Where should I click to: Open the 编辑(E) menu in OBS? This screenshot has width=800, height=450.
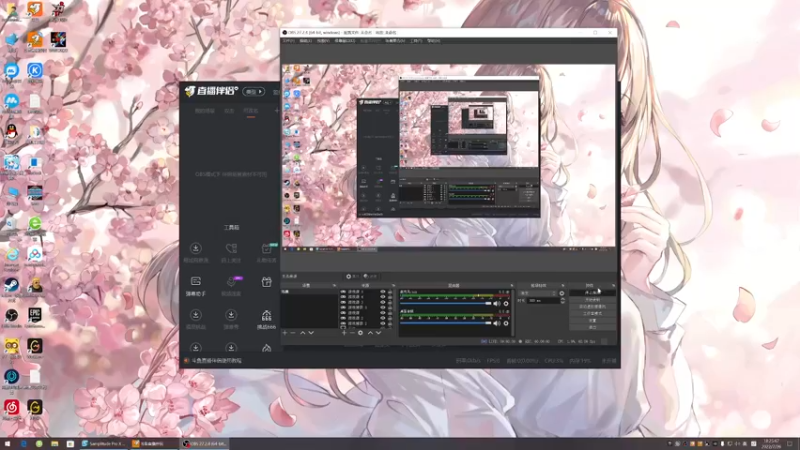306,41
